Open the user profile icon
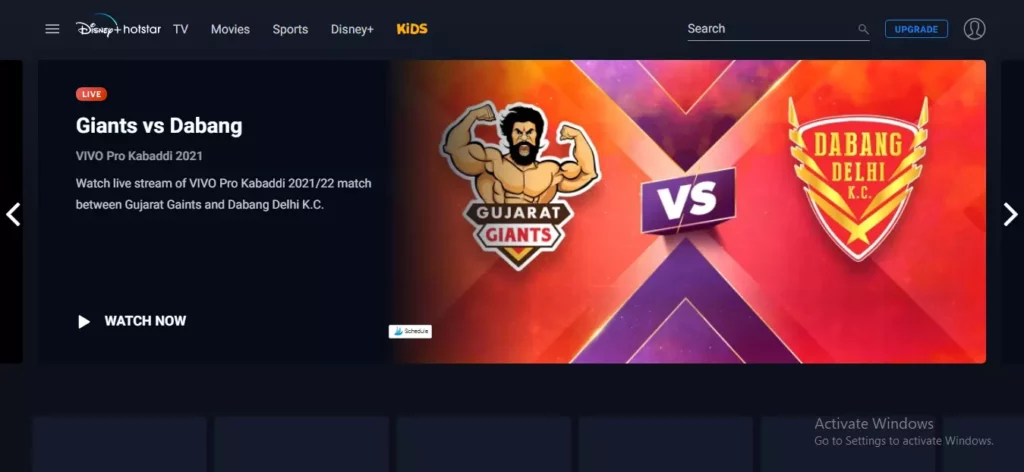 point(974,29)
